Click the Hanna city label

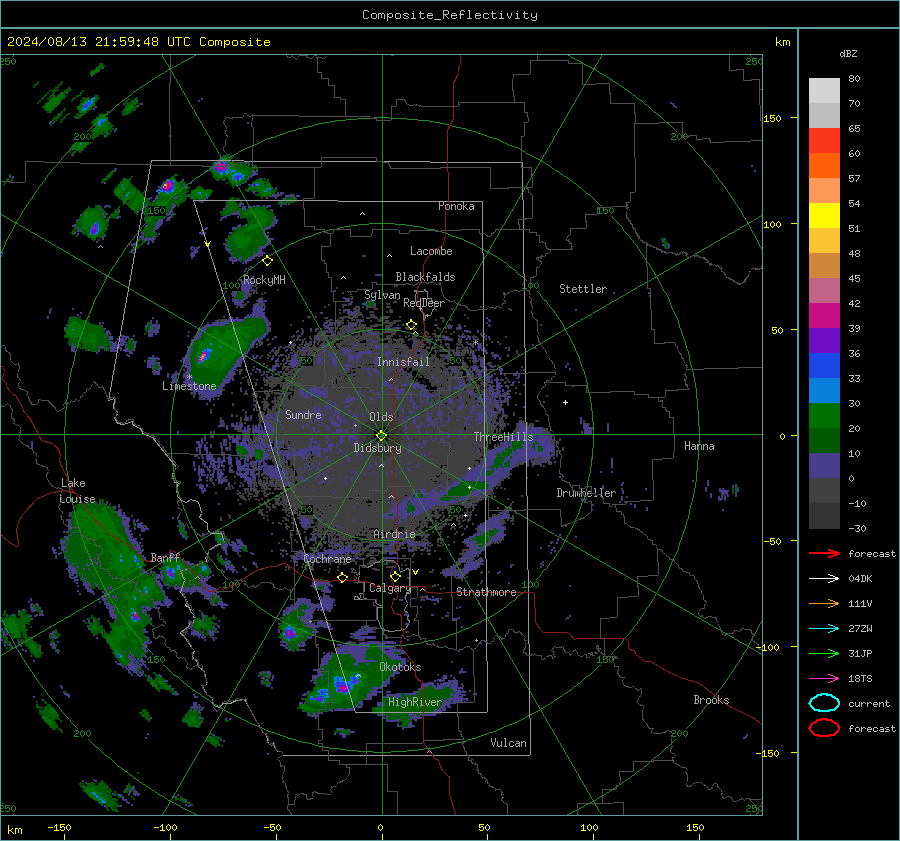tap(699, 446)
